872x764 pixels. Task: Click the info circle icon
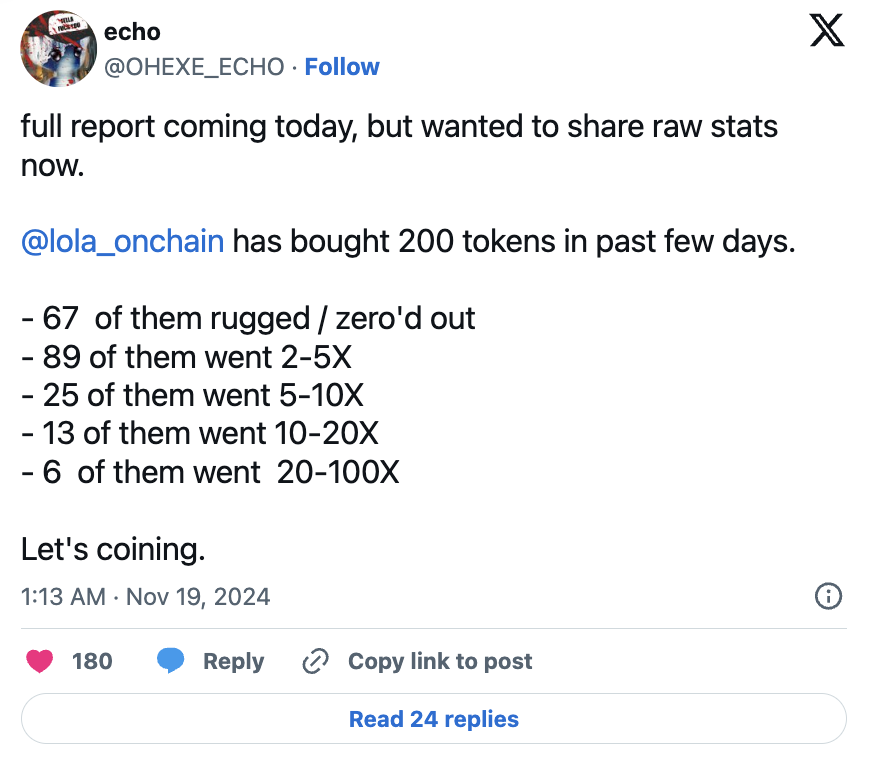click(828, 597)
